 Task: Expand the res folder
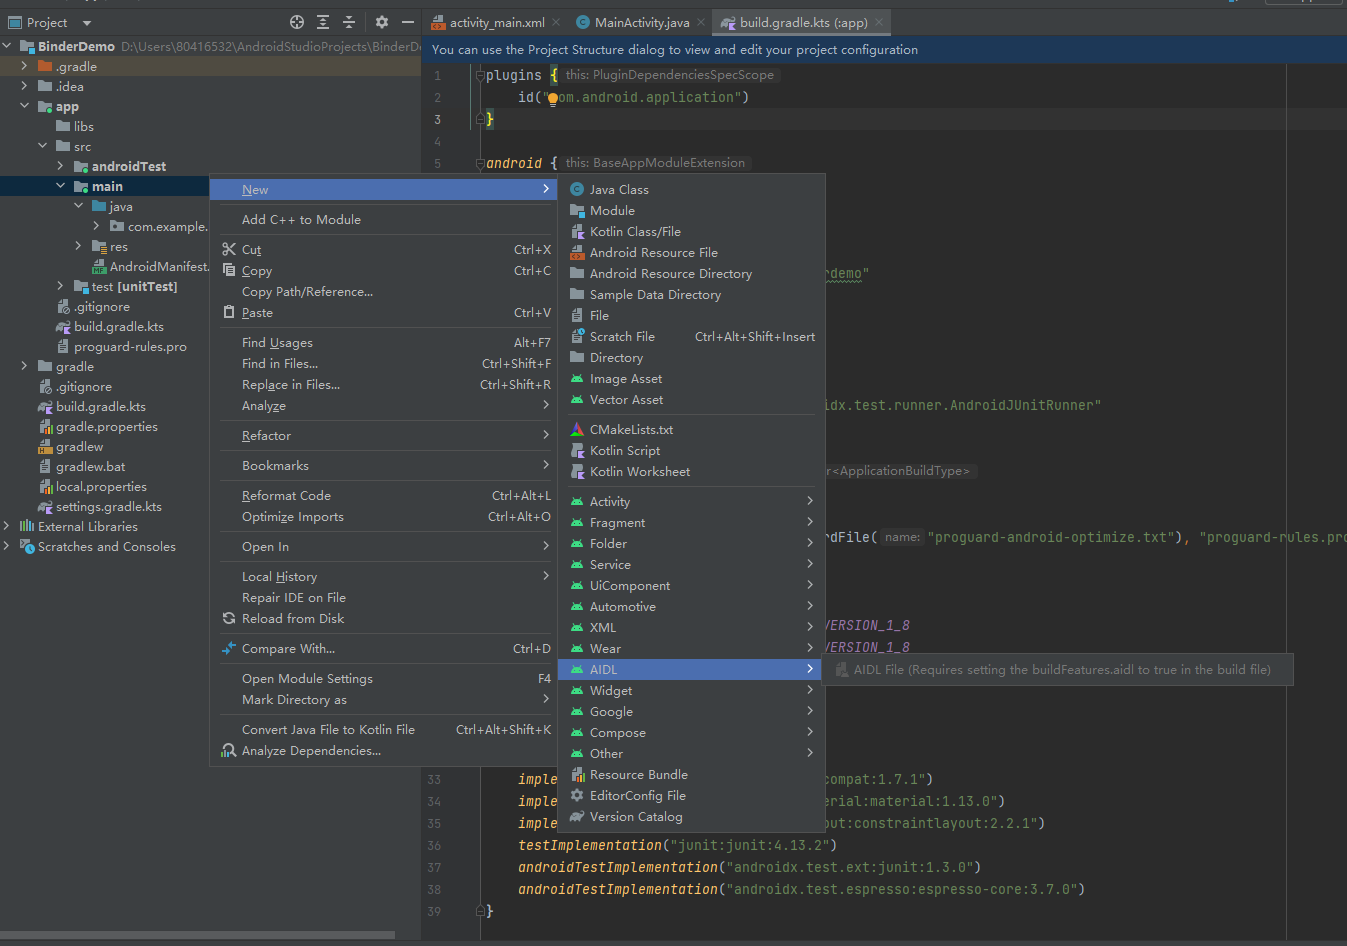(x=79, y=246)
